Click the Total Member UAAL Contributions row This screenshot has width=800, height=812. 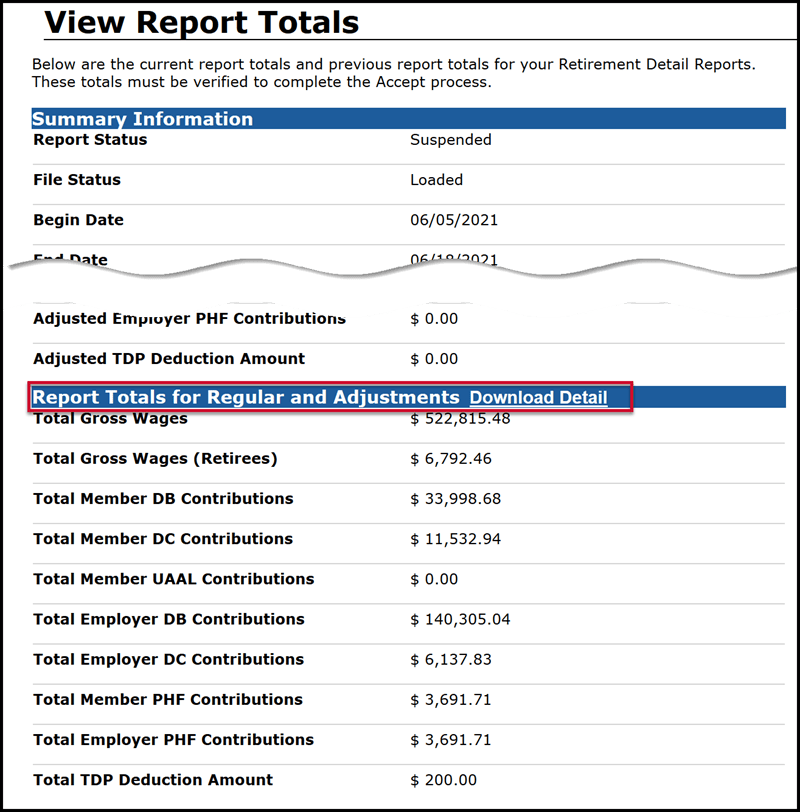(300, 579)
